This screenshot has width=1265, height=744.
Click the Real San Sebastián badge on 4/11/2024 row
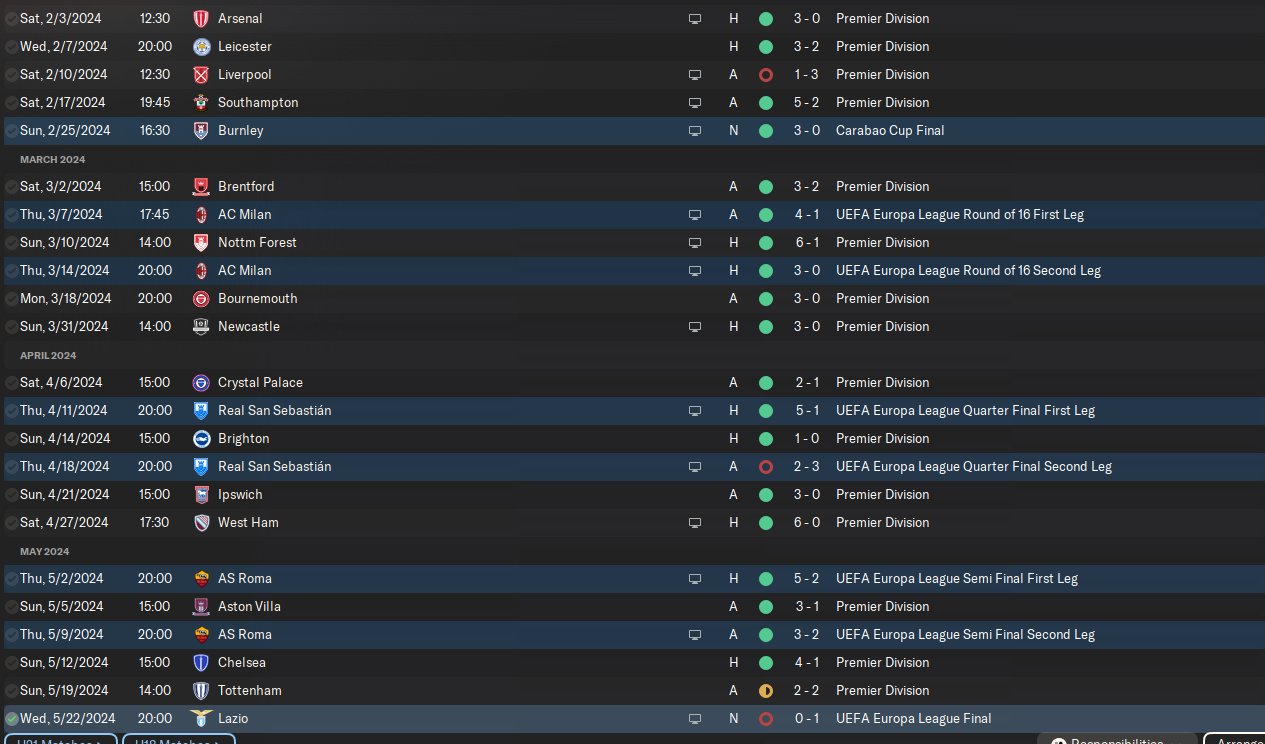coord(201,410)
